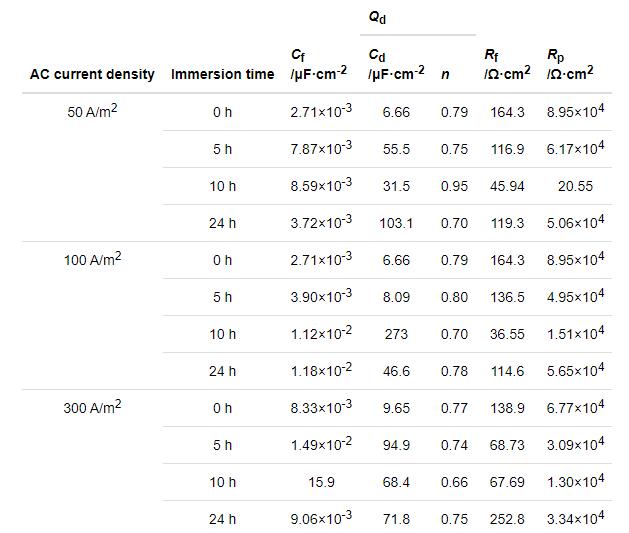Click the Cd cell value 103.1

click(396, 223)
